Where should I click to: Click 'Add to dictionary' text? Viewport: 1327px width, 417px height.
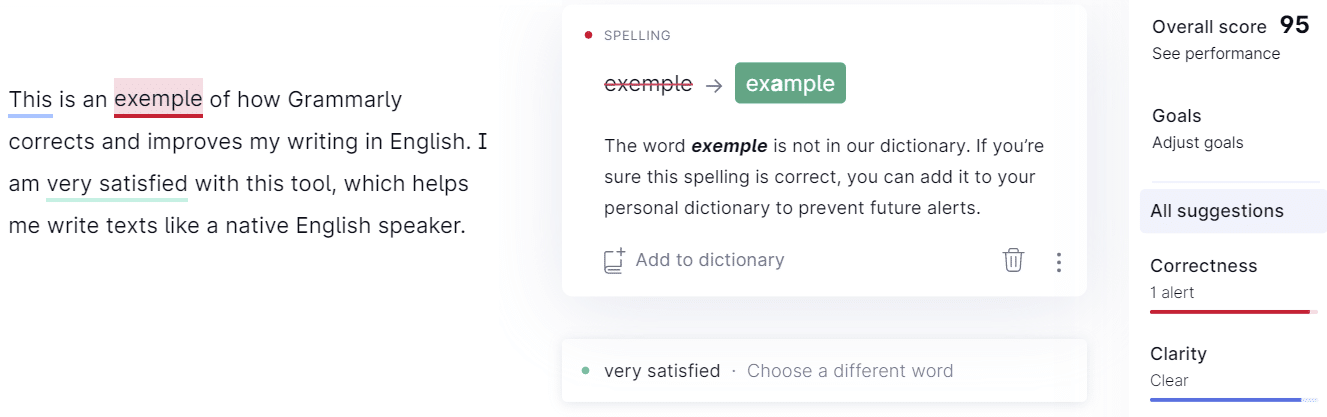point(710,260)
